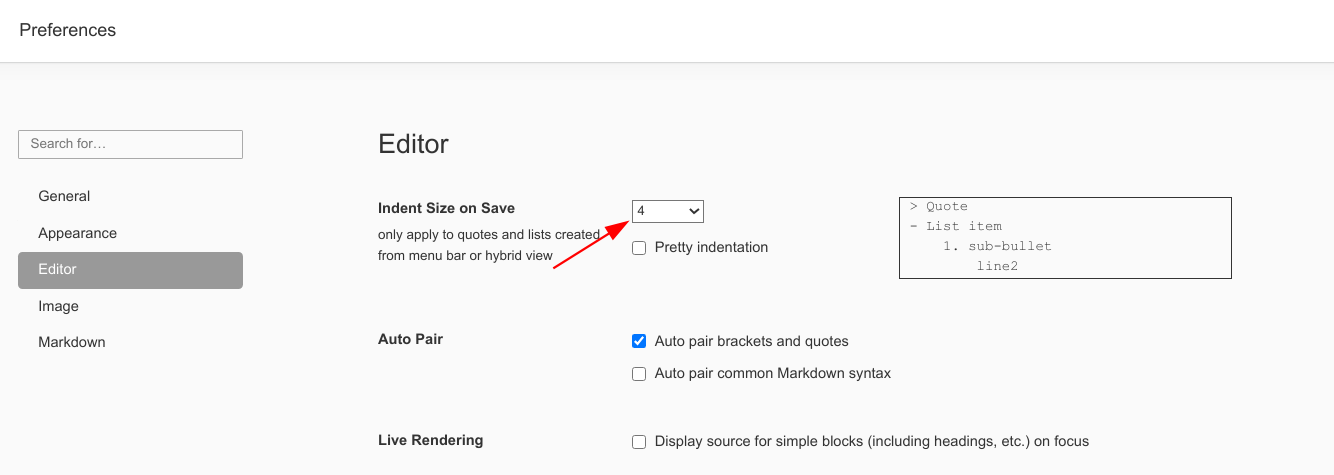This screenshot has height=475, width=1334.
Task: Click the Preferences window title
Action: tap(68, 30)
